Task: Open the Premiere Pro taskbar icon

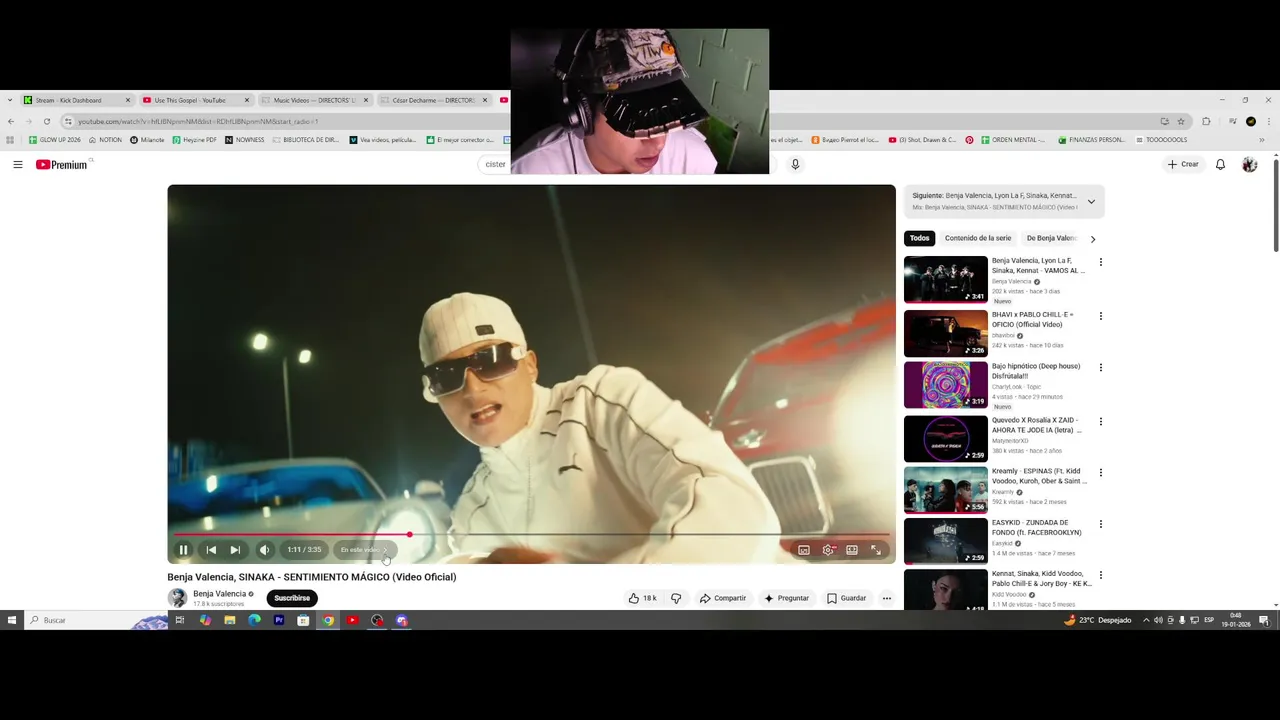Action: click(x=279, y=620)
